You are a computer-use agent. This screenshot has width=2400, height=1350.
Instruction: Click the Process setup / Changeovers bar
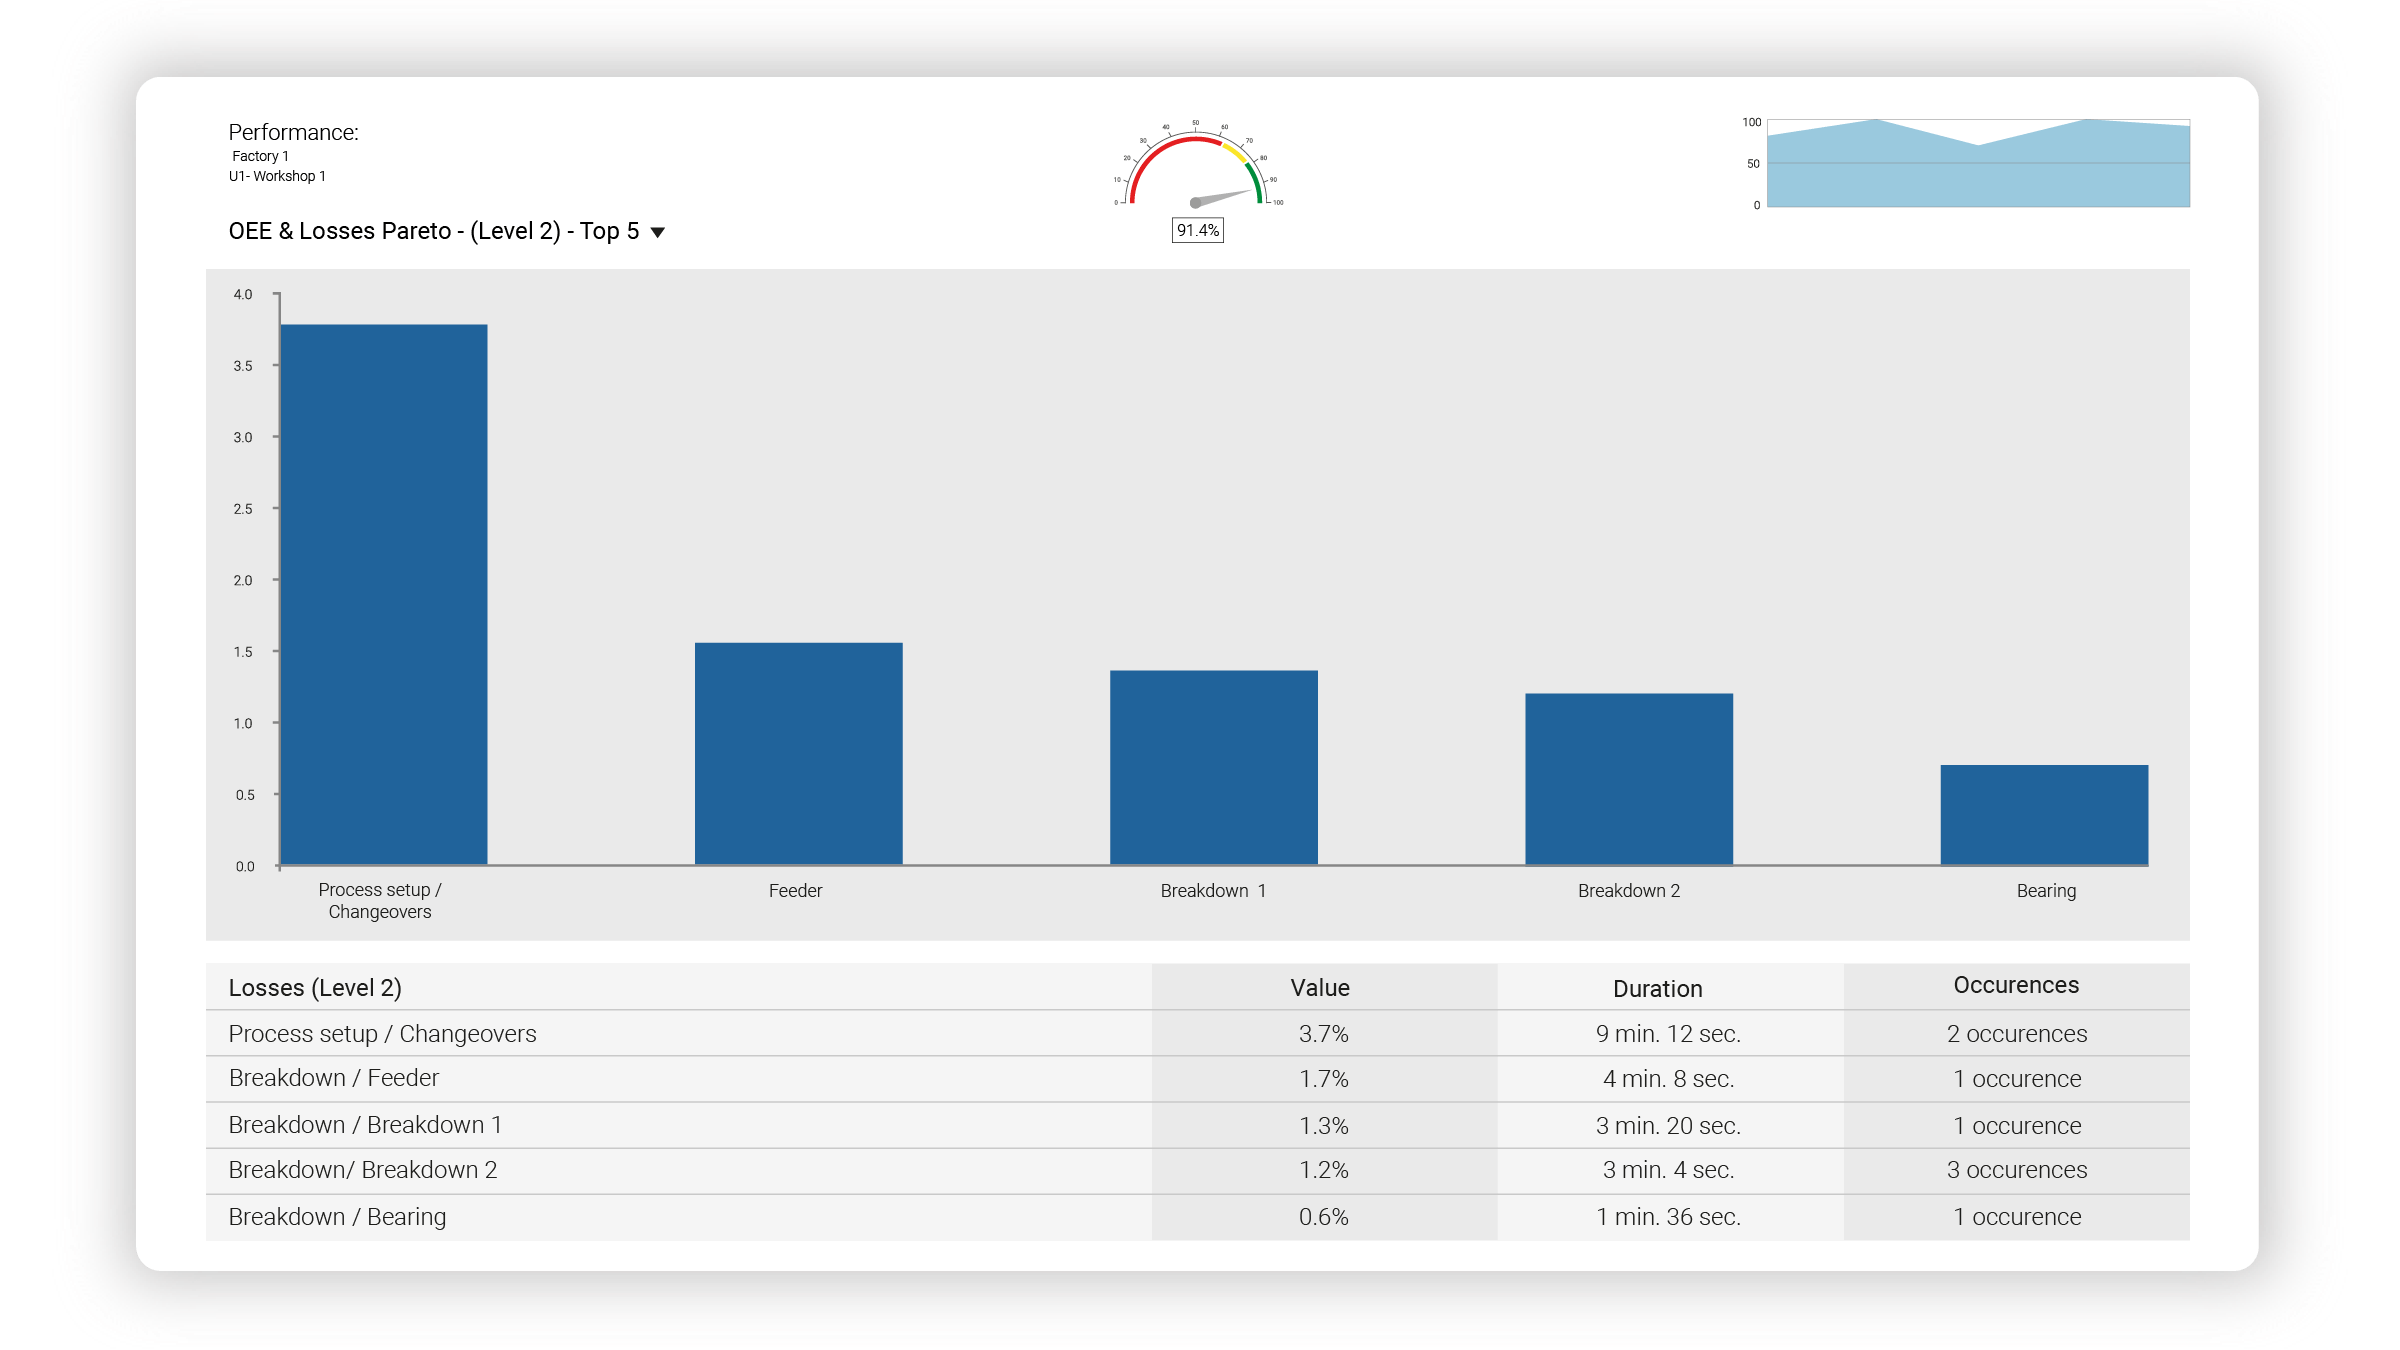tap(384, 594)
